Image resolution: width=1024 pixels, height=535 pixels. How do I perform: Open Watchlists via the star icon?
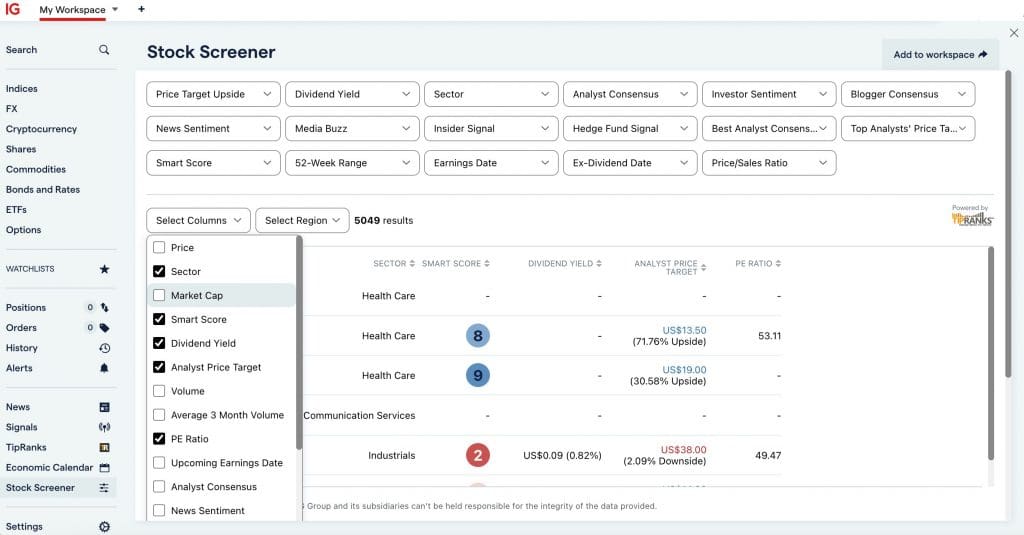[x=104, y=269]
